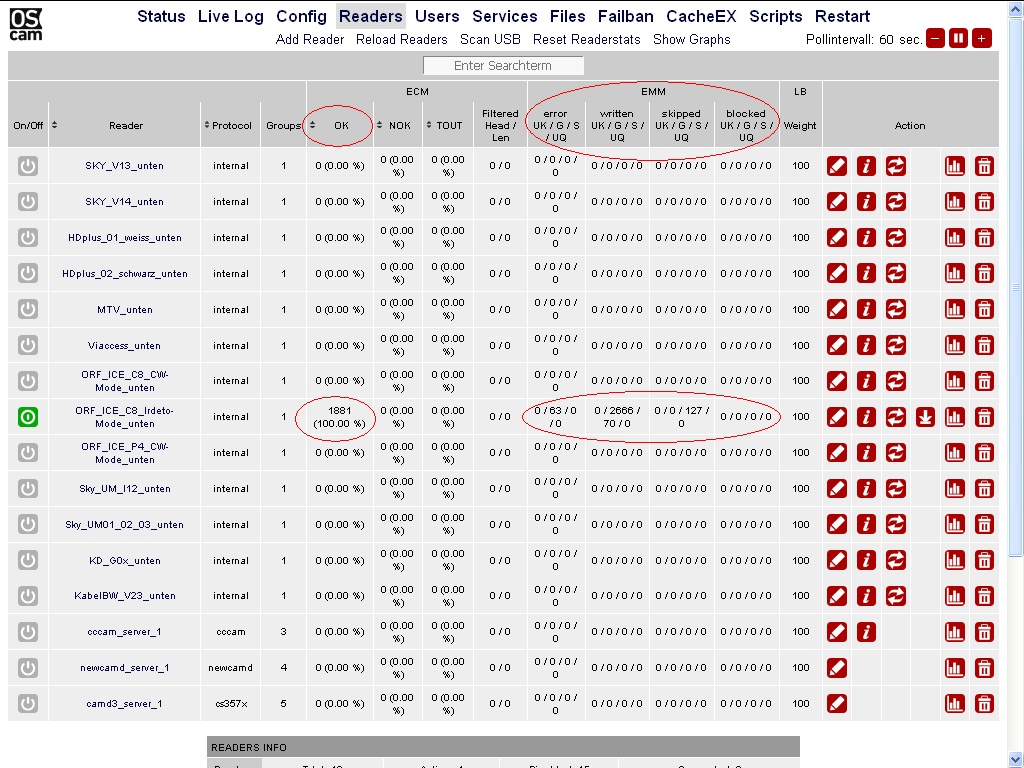
Task: Enable the SKY_V14_unten reader
Action: (x=28, y=202)
